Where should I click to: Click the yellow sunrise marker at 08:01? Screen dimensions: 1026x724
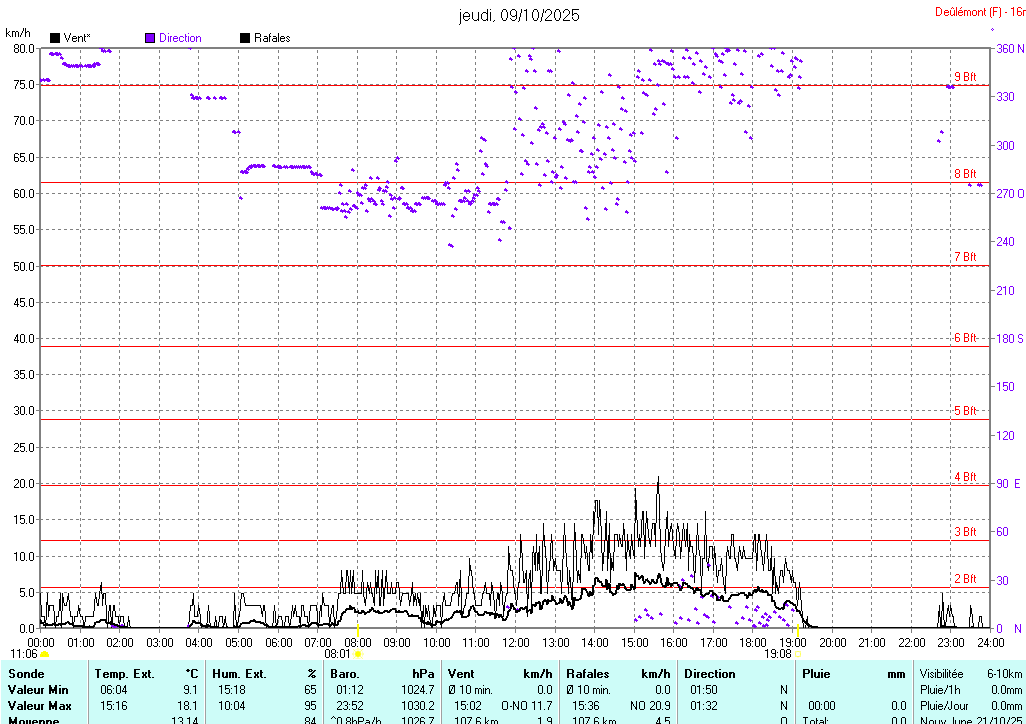click(x=357, y=654)
